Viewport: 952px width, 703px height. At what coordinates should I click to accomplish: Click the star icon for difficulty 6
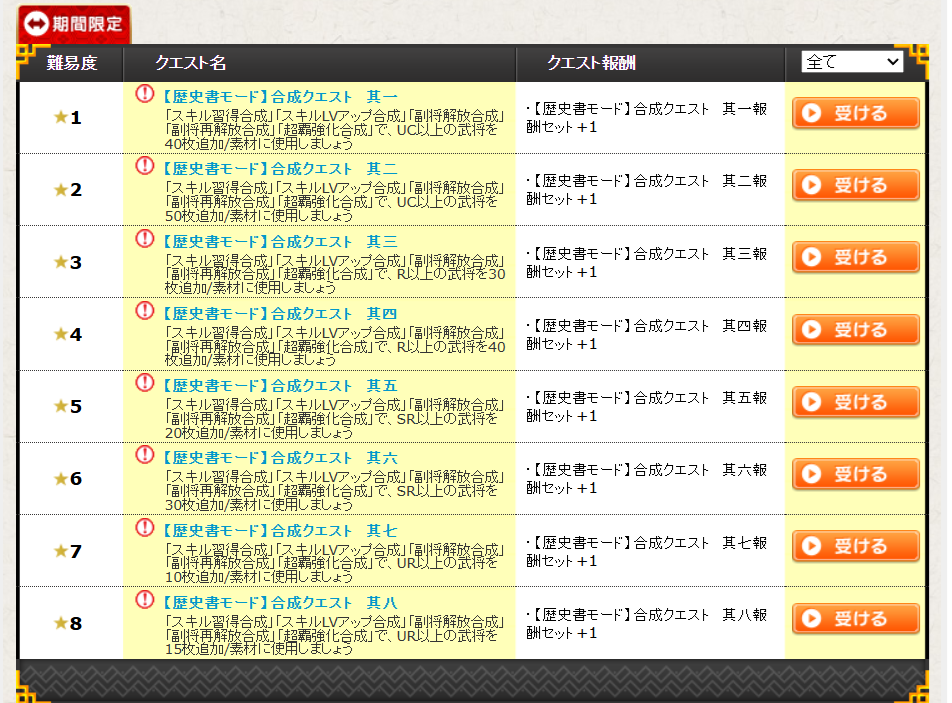[61, 479]
